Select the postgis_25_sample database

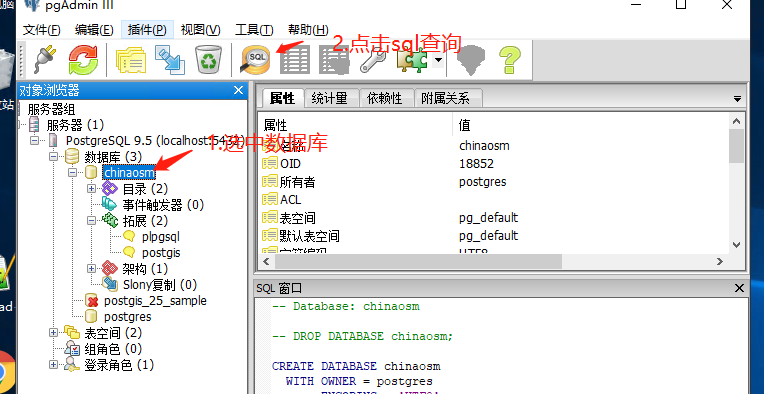pyautogui.click(x=155, y=300)
